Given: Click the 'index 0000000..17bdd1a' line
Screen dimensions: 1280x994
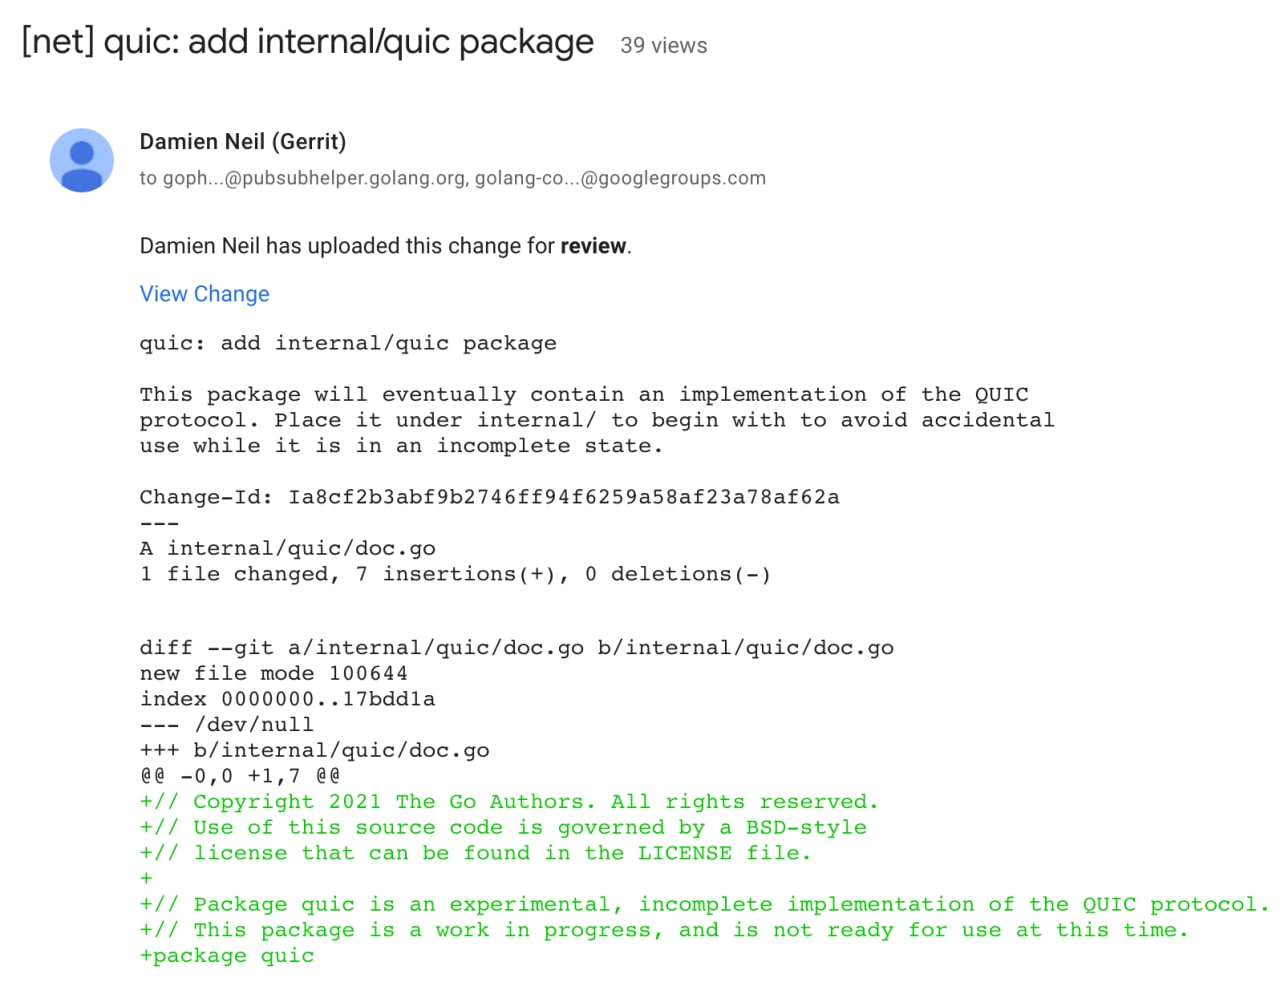Looking at the screenshot, I should 288,699.
